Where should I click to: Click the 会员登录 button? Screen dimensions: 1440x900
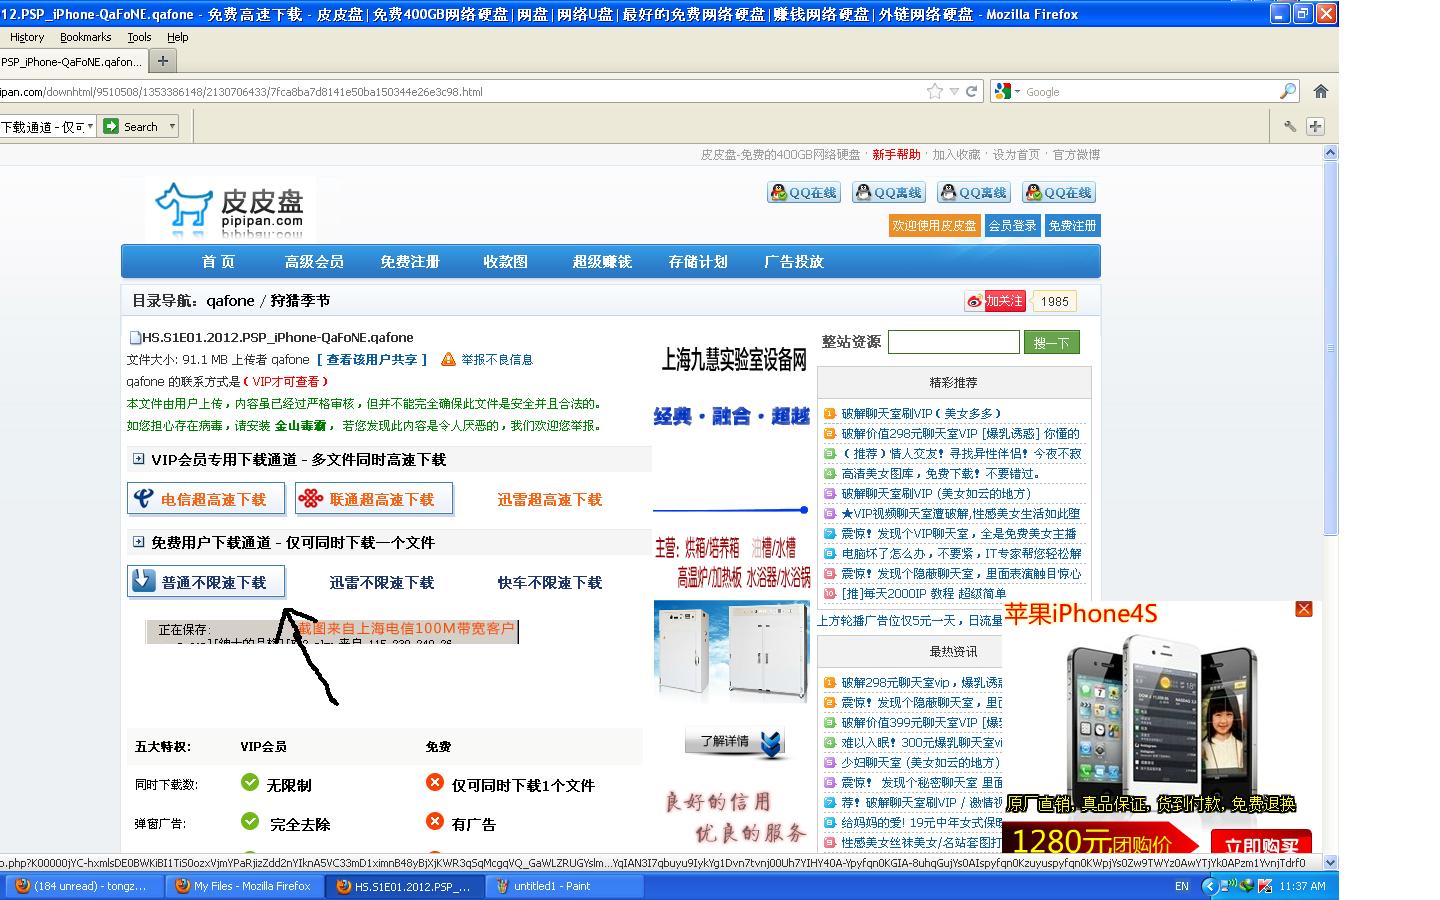tap(1013, 226)
